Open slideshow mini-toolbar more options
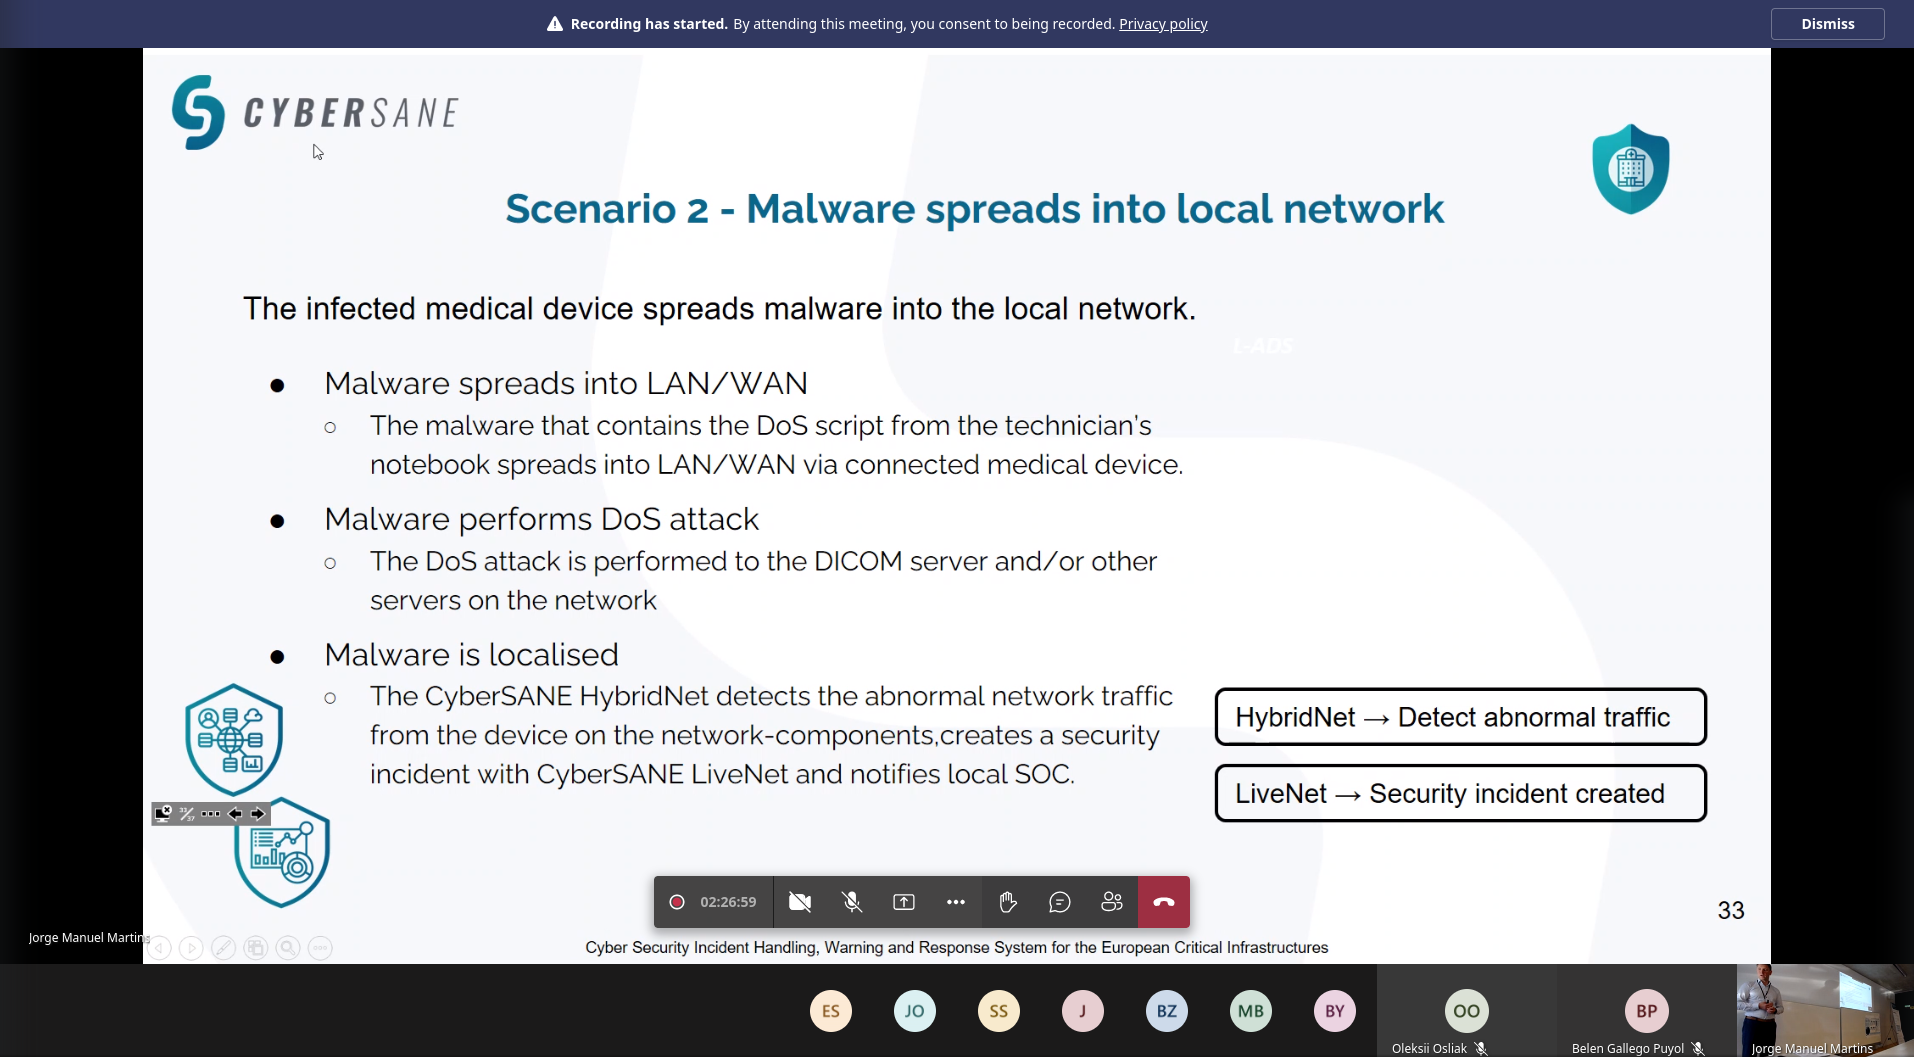Screen dimensions: 1914x1057 point(210,814)
